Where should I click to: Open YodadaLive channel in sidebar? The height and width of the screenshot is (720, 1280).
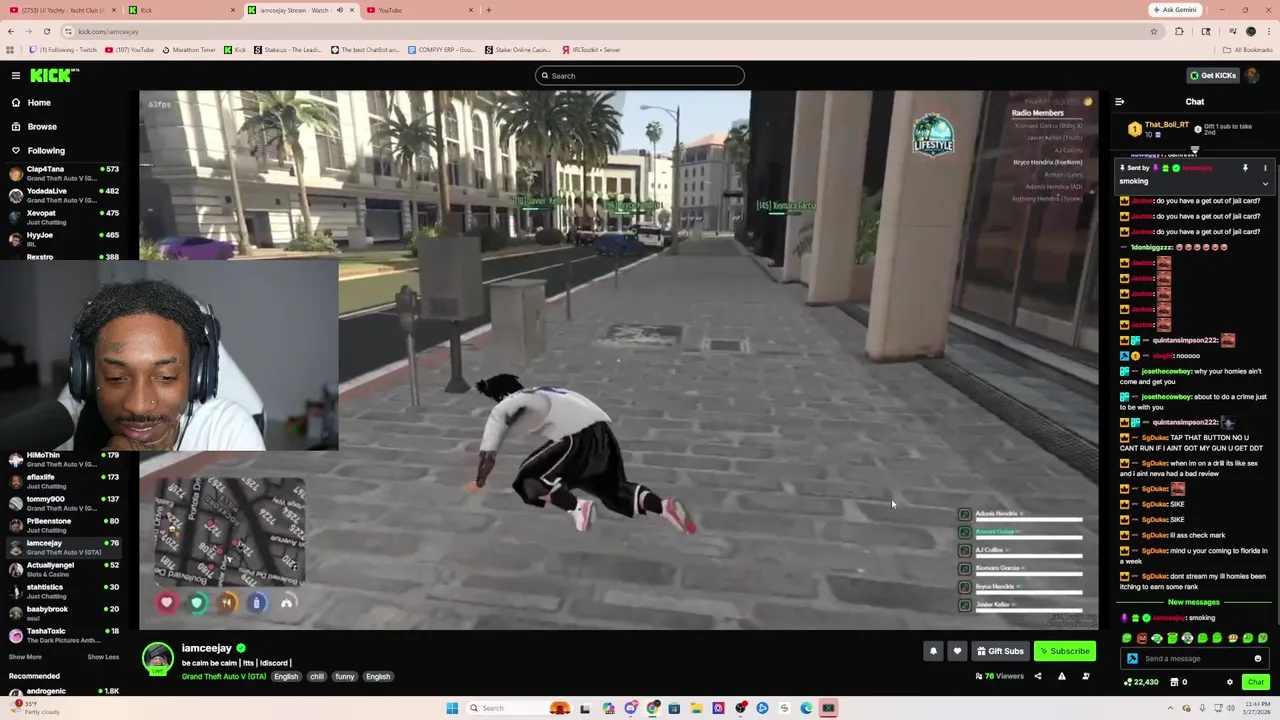pyautogui.click(x=62, y=195)
